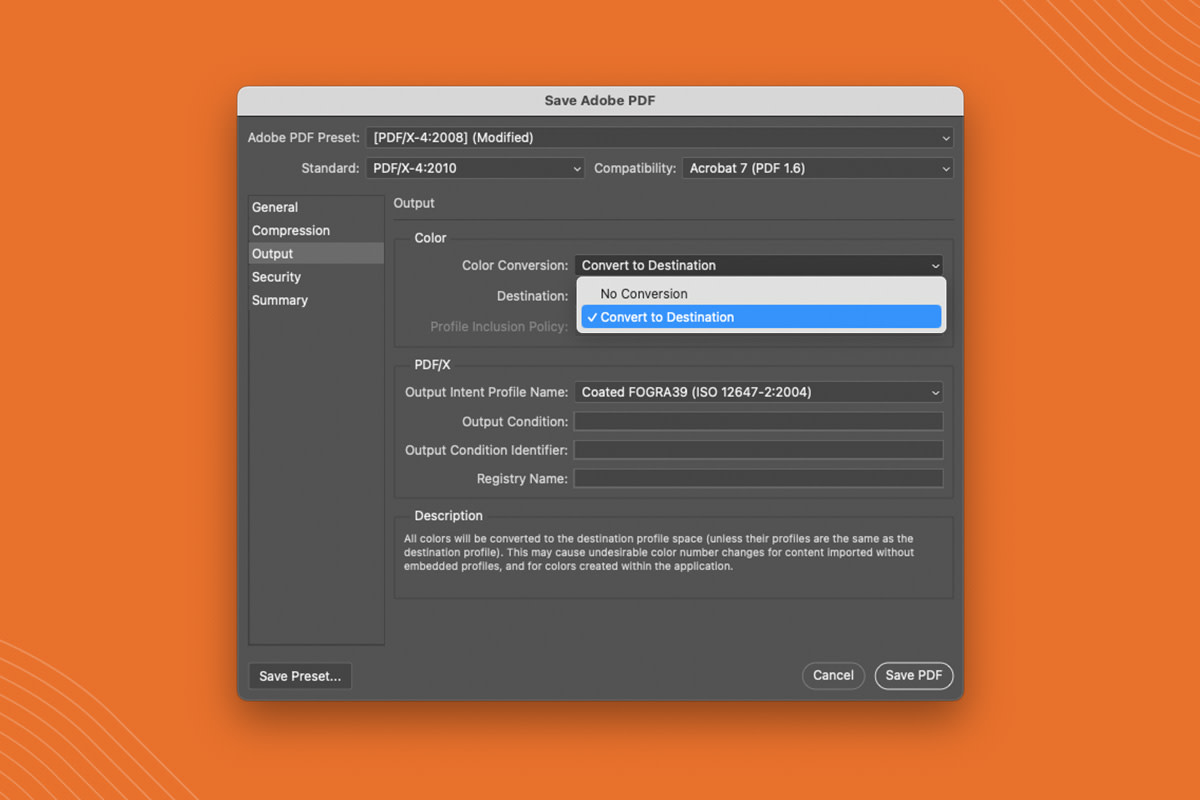The width and height of the screenshot is (1200, 800).
Task: Click the Save PDF button
Action: [x=914, y=675]
